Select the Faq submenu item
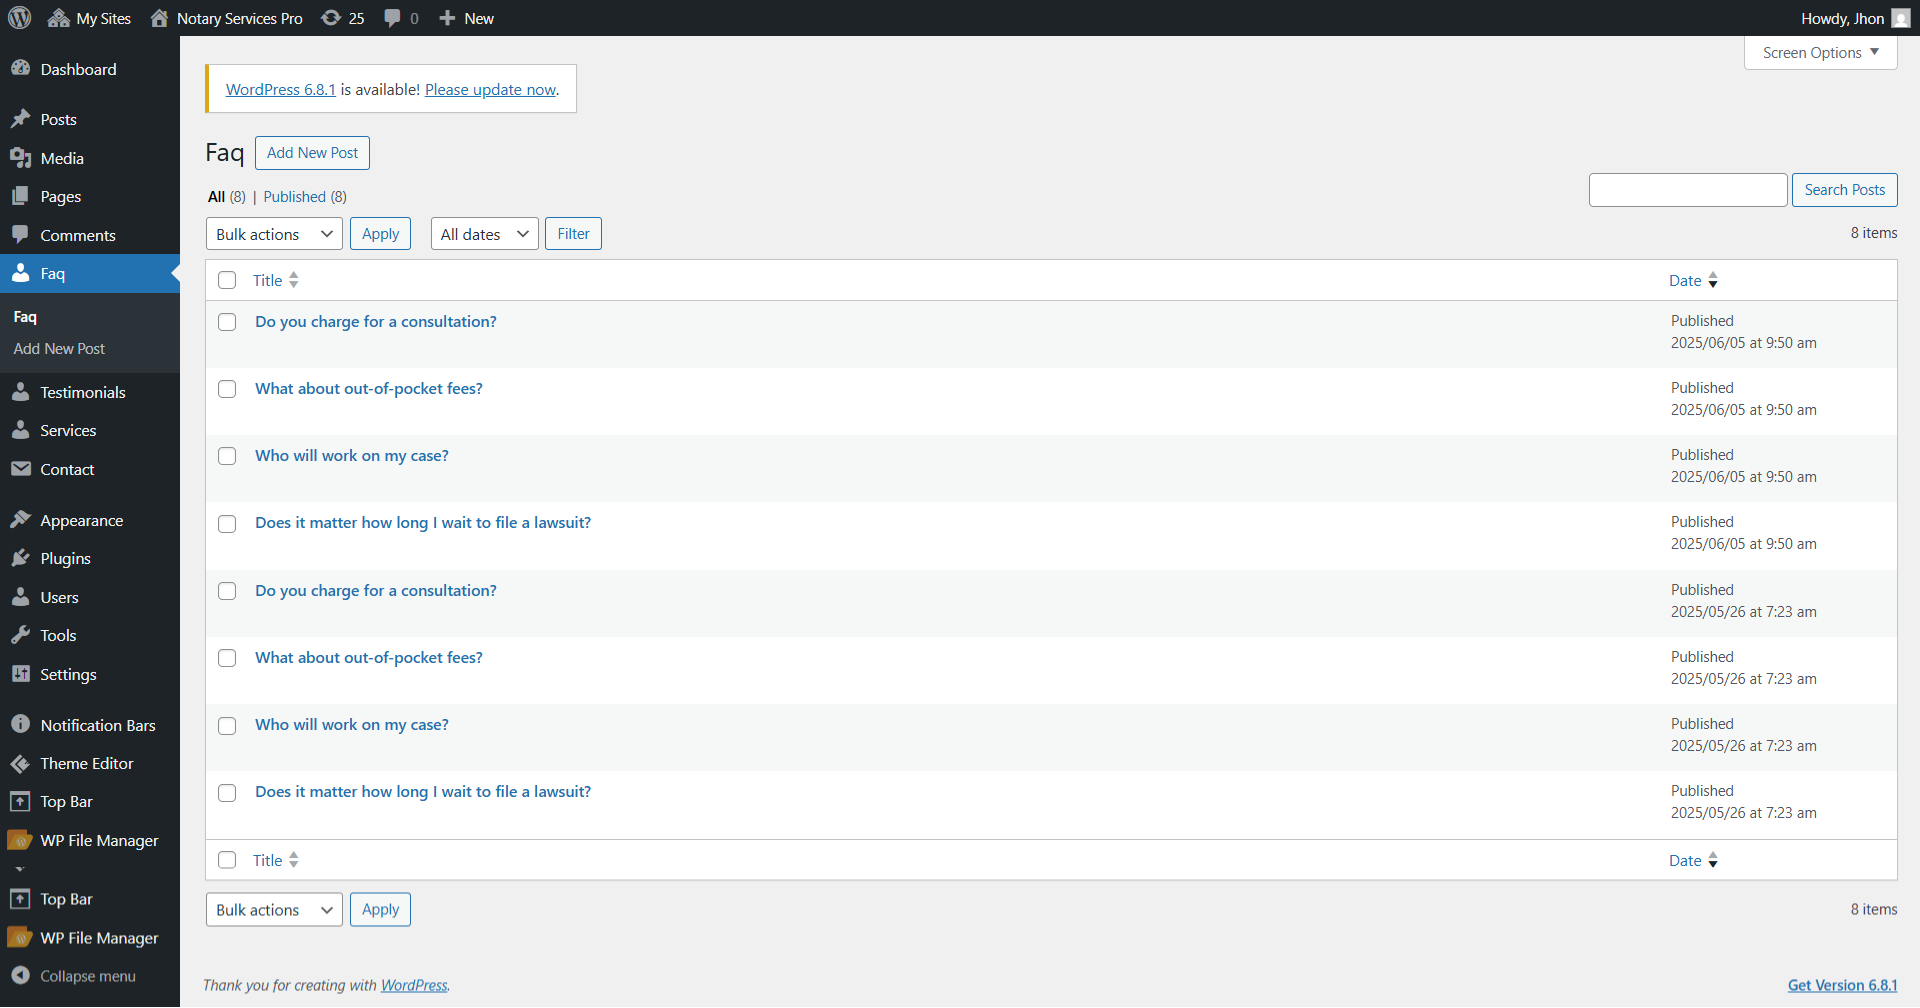The height and width of the screenshot is (1008, 1920). [x=25, y=317]
